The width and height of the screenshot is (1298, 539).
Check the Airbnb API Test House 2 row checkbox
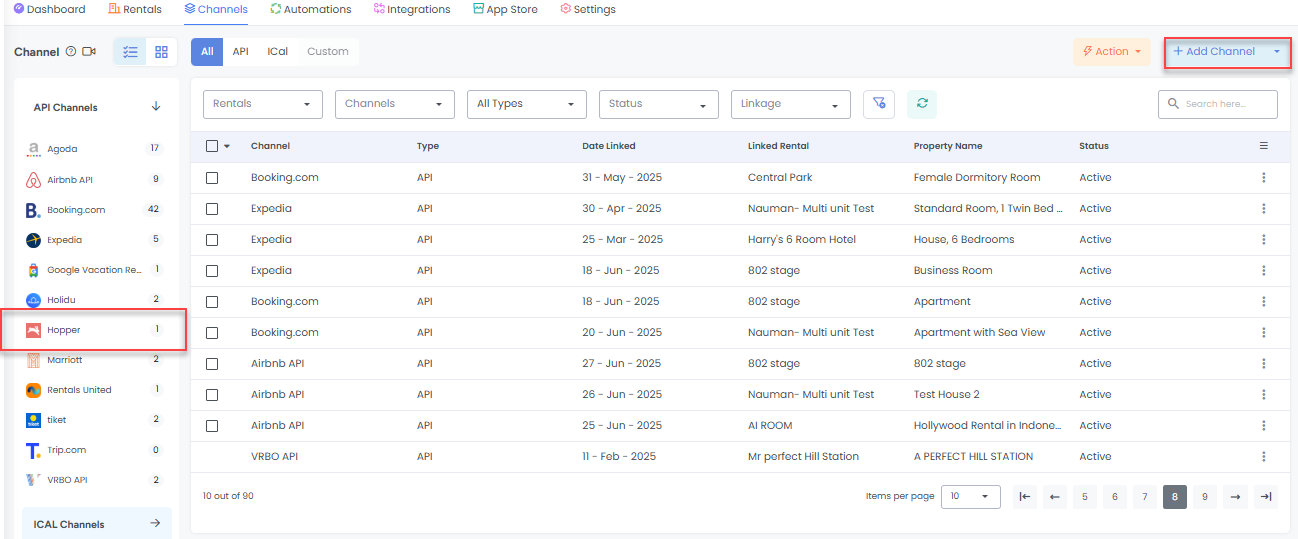click(212, 395)
